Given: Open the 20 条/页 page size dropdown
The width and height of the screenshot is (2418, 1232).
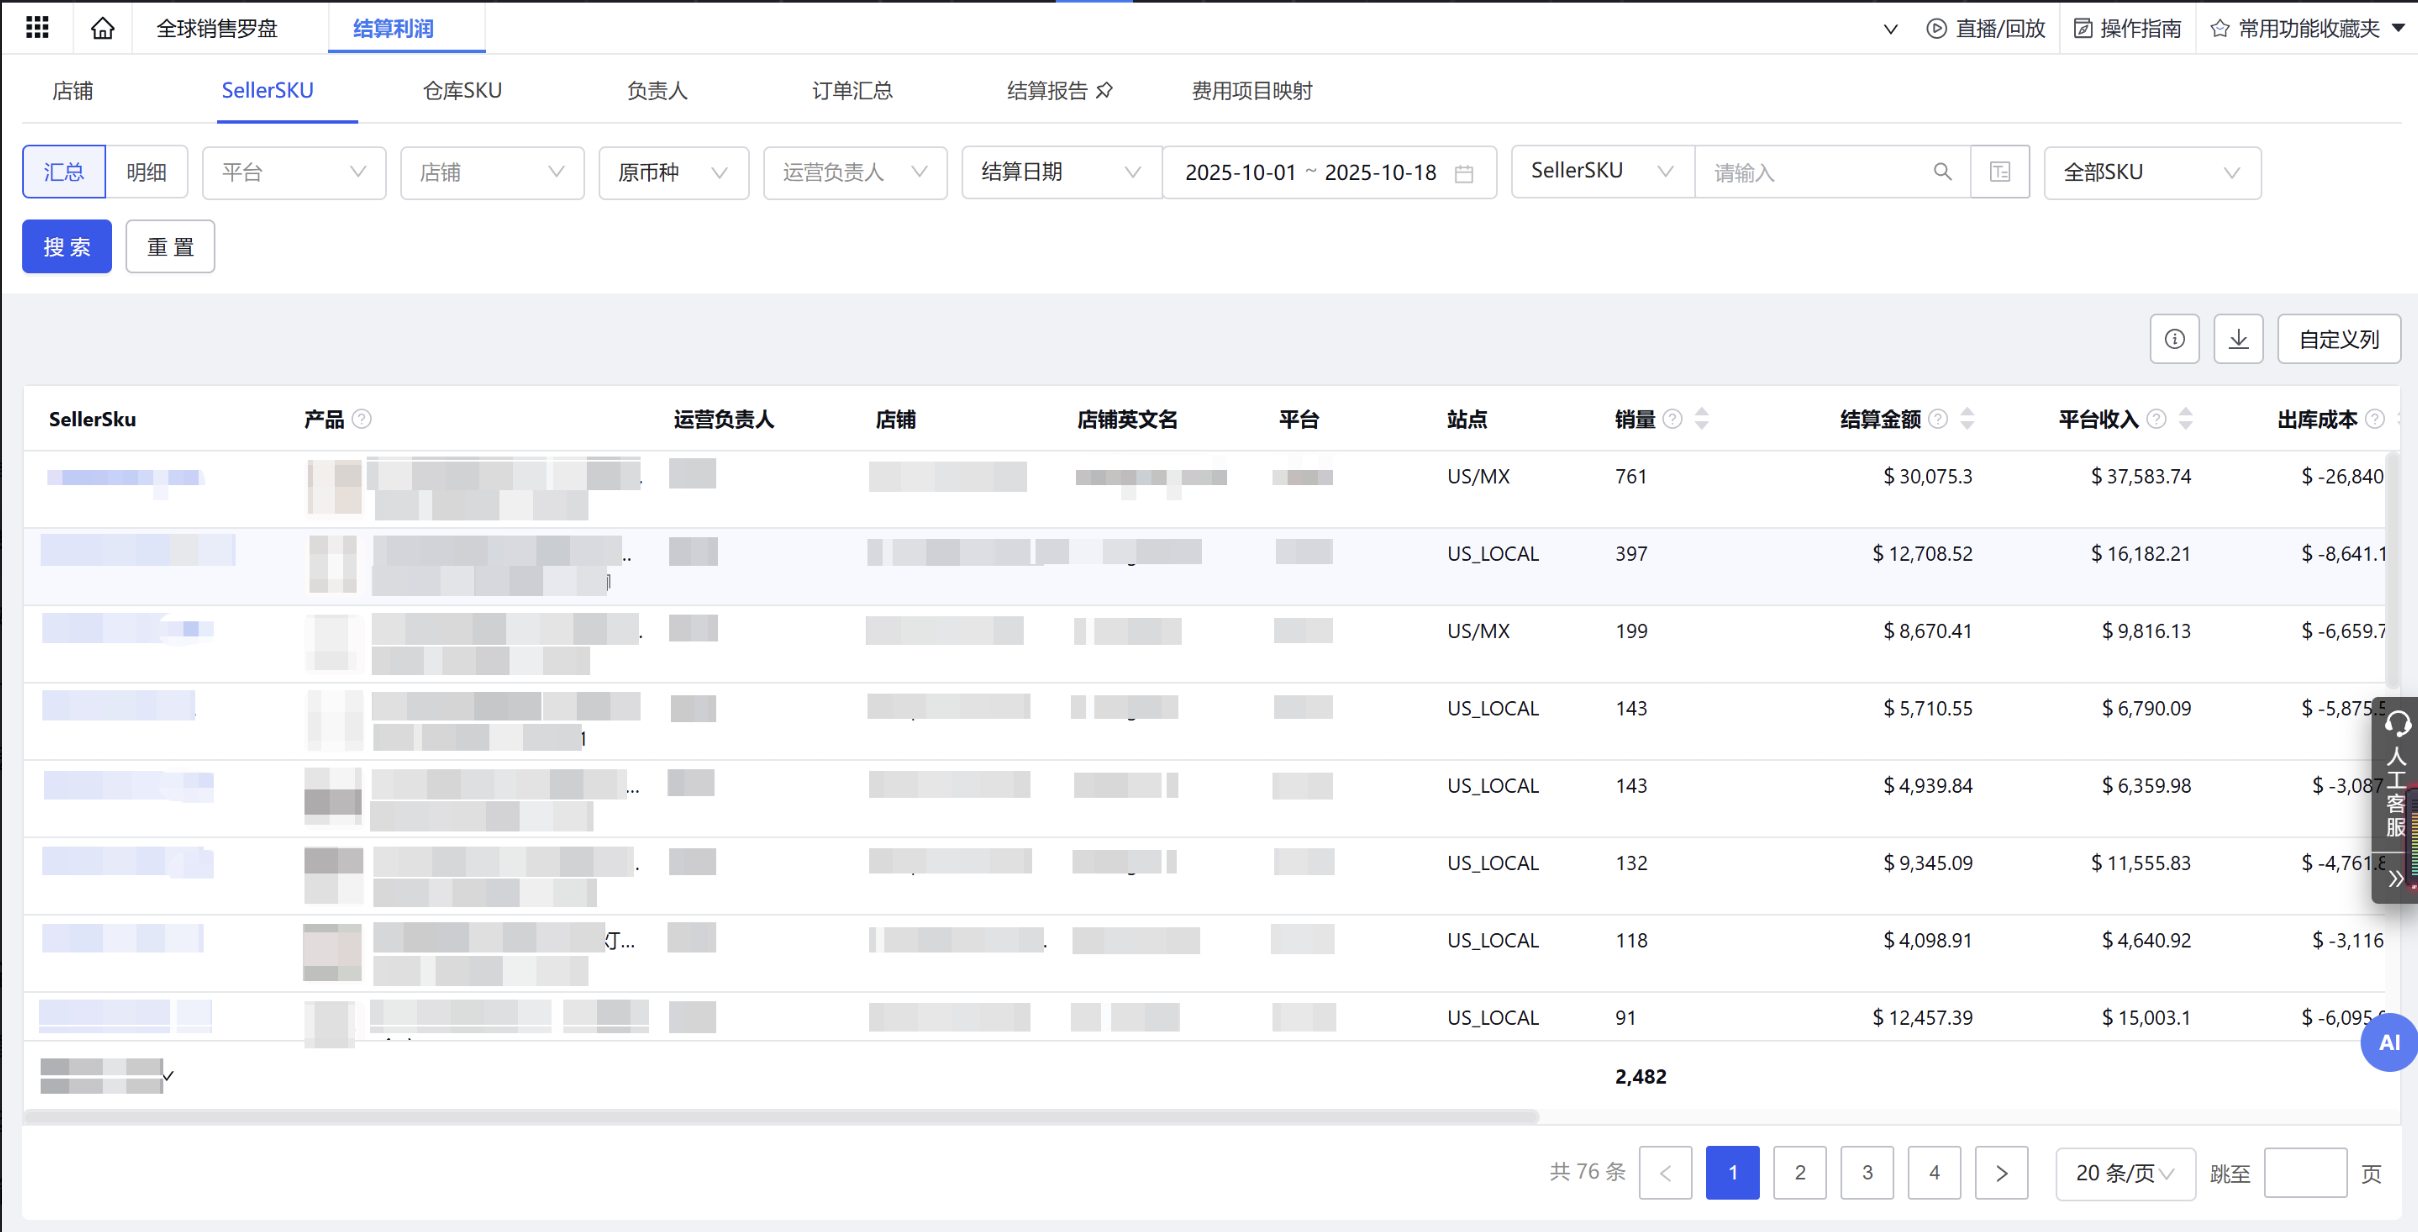Looking at the screenshot, I should tap(2123, 1172).
